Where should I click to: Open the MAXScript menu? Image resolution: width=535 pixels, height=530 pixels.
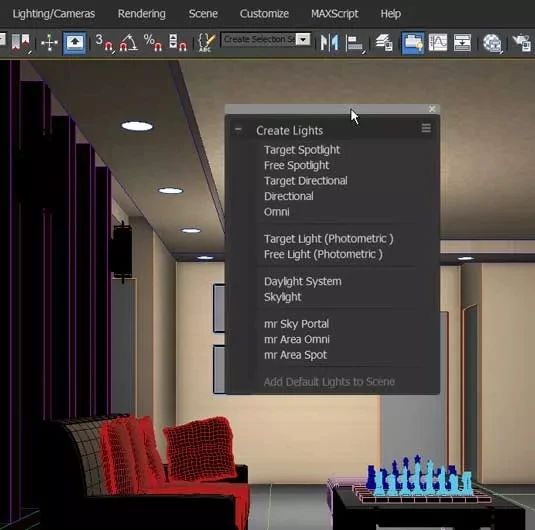(335, 14)
